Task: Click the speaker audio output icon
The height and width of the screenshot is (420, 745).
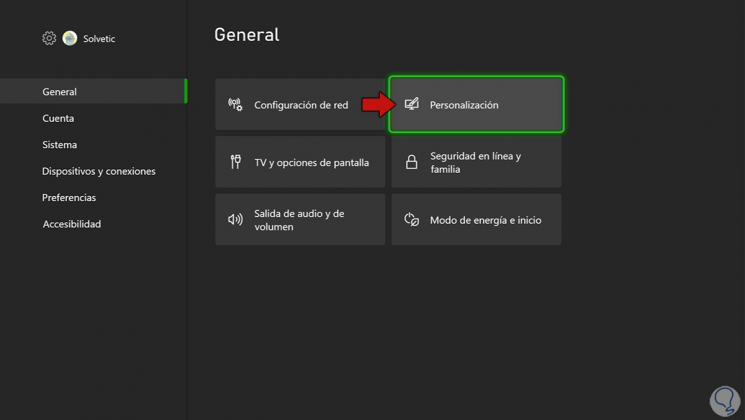Action: pos(236,220)
